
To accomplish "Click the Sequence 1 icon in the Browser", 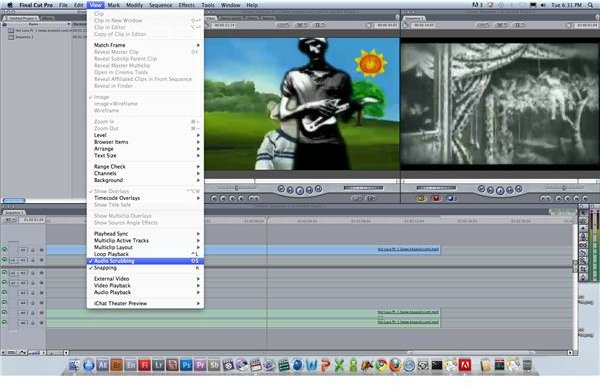I will click(x=11, y=37).
